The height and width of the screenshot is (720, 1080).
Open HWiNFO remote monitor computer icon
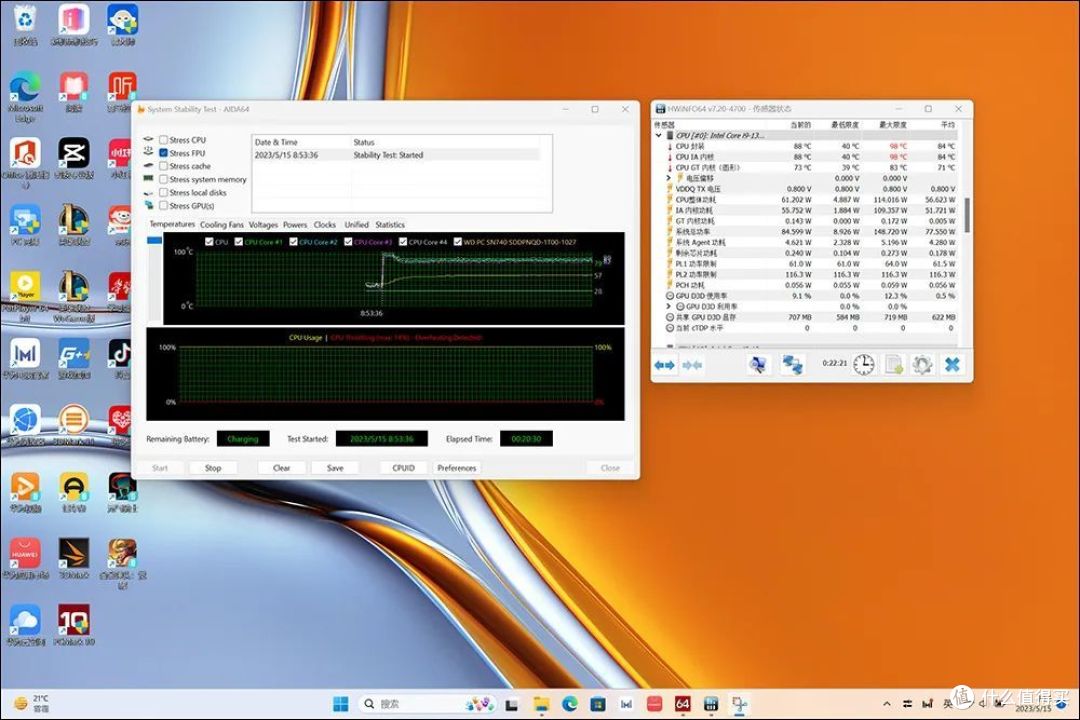[758, 364]
